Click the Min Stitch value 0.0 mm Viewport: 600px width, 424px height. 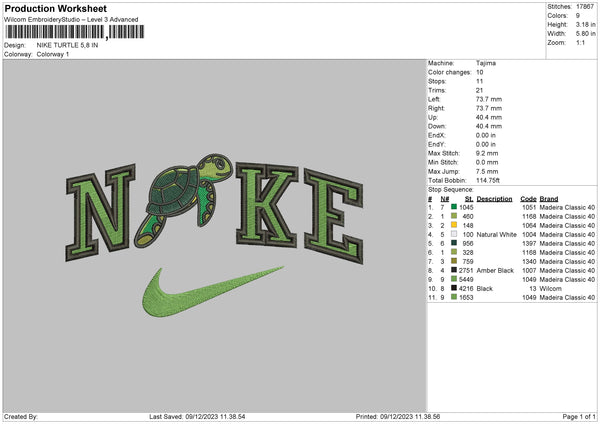coord(487,162)
